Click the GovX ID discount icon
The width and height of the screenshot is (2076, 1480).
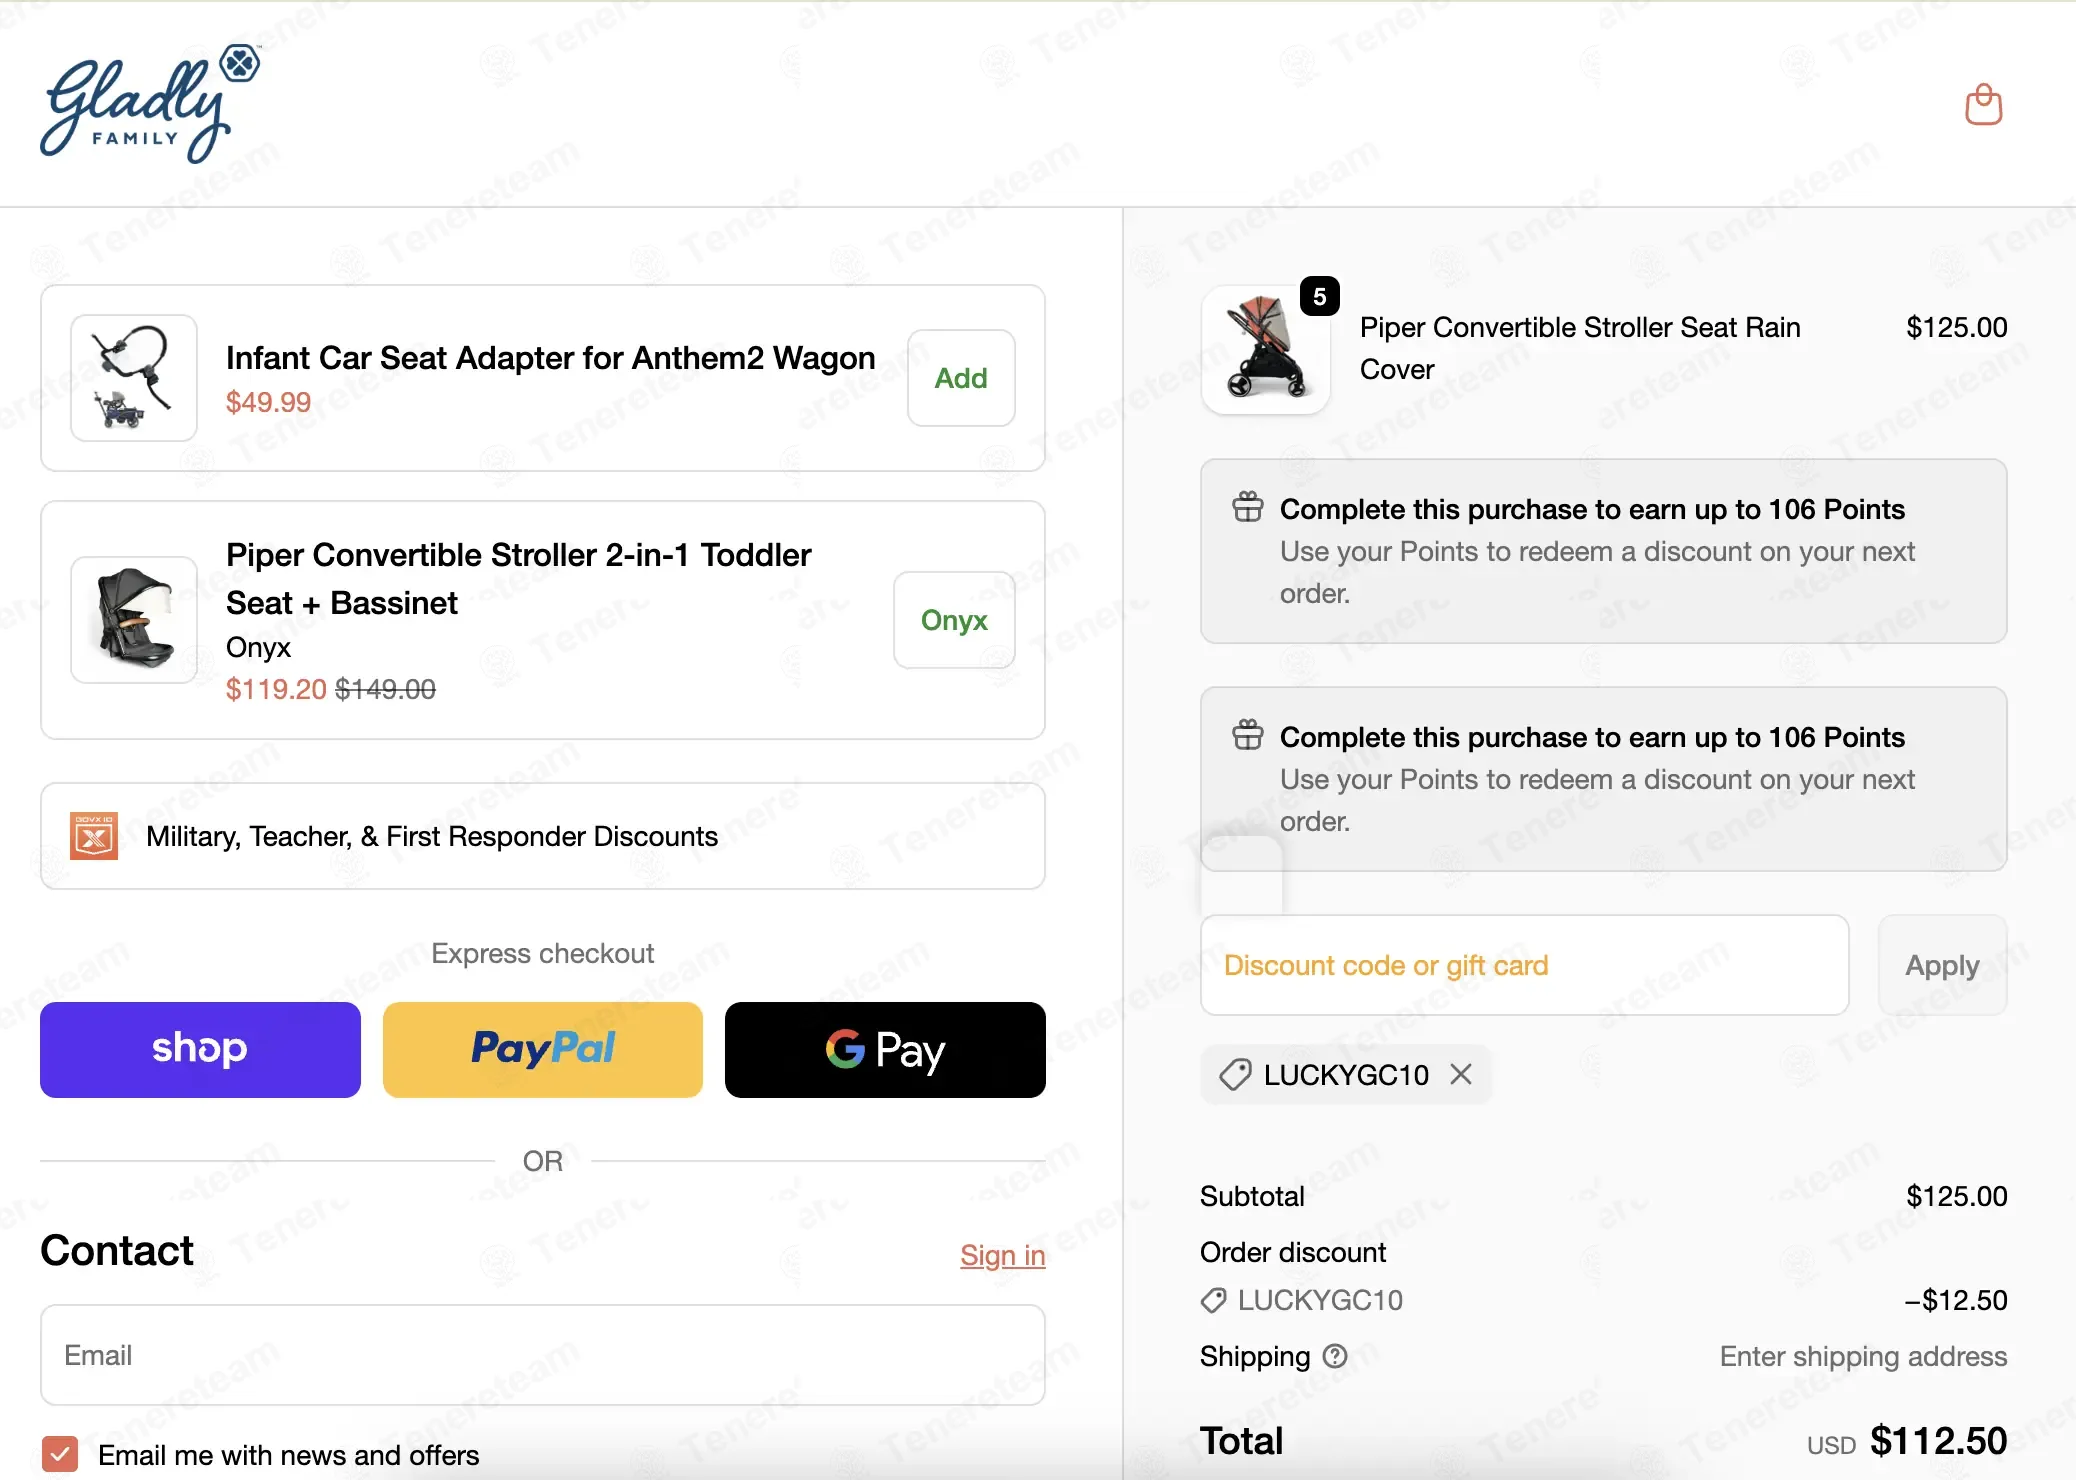[x=94, y=836]
